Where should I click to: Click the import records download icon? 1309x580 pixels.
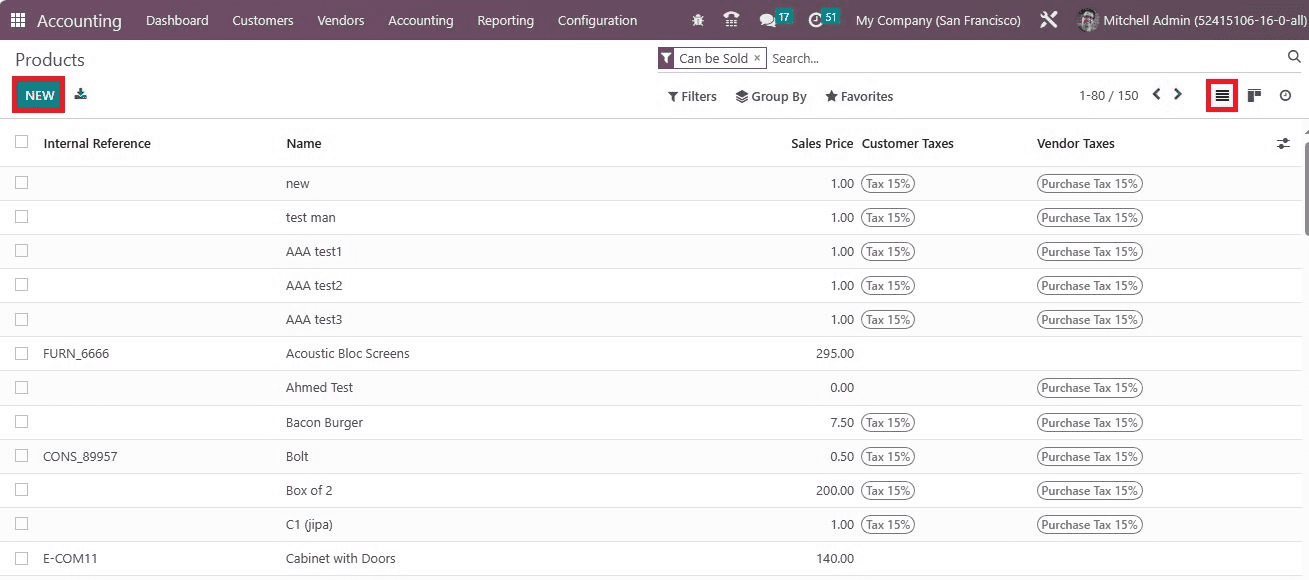point(81,95)
